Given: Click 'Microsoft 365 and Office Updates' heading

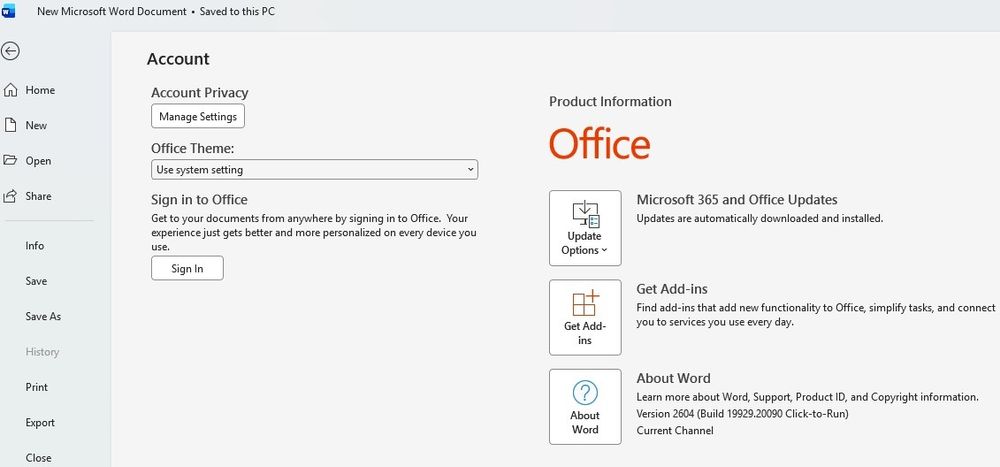Looking at the screenshot, I should point(737,200).
